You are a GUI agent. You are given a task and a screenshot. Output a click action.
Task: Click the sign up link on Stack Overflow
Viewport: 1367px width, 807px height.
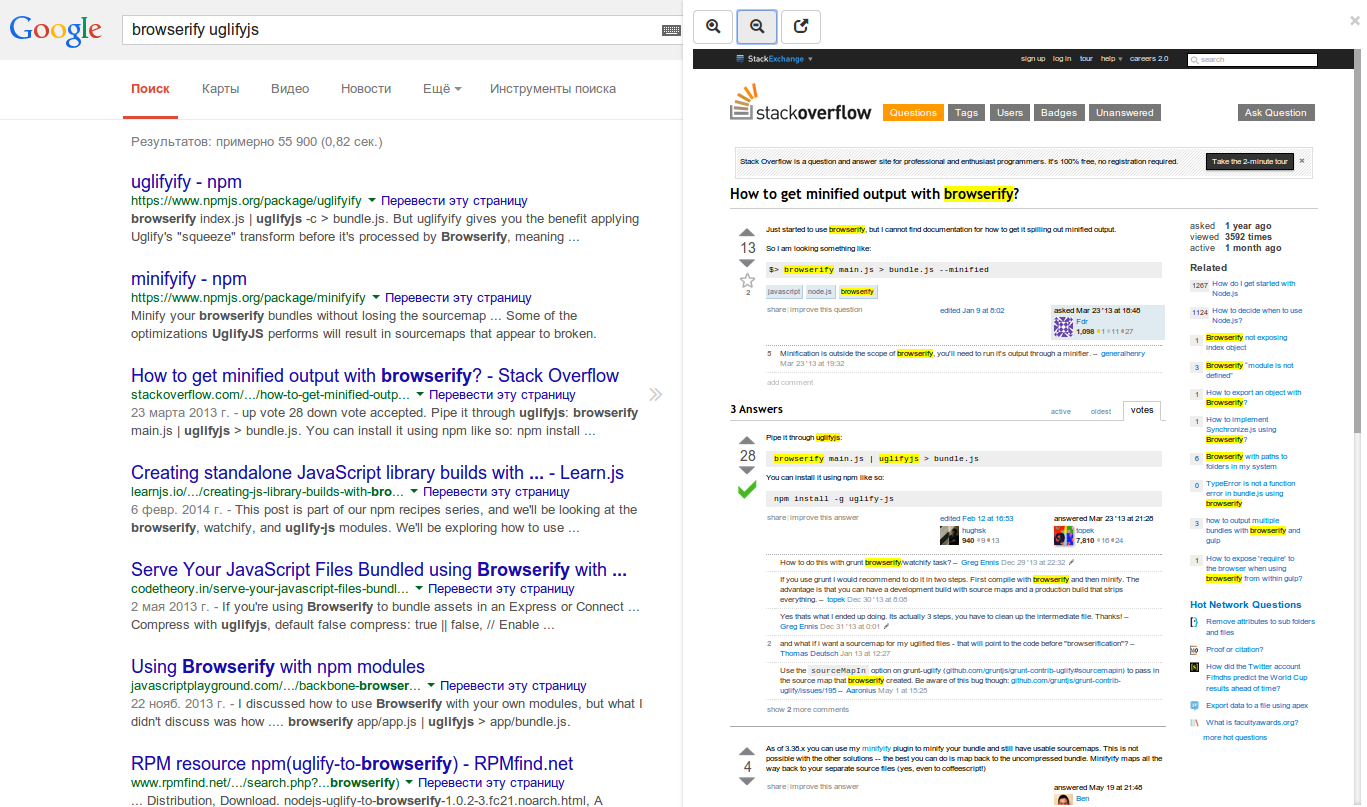pos(1033,59)
